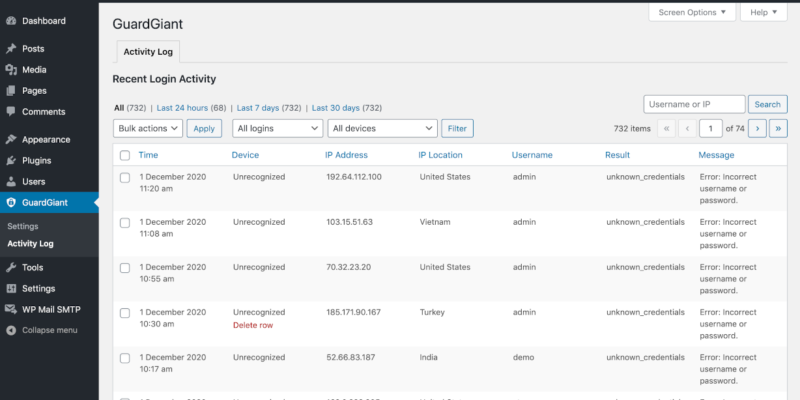This screenshot has width=800, height=400.
Task: Click the '732 items' count text
Action: point(632,129)
